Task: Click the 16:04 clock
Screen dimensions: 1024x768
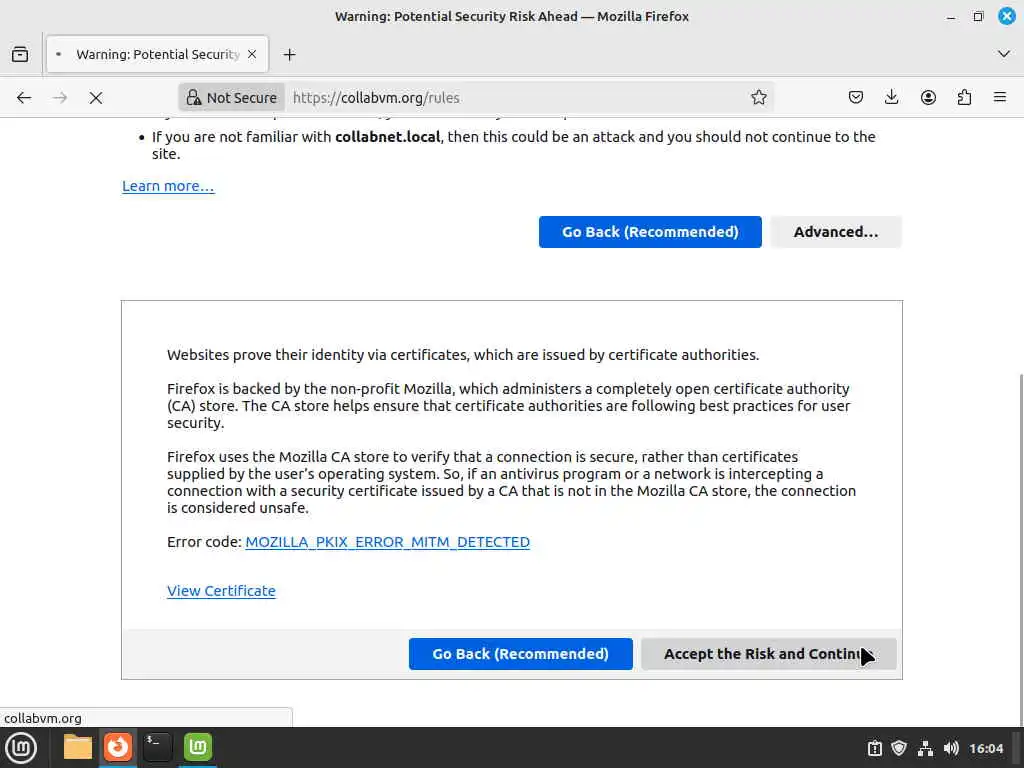Action: pos(986,748)
